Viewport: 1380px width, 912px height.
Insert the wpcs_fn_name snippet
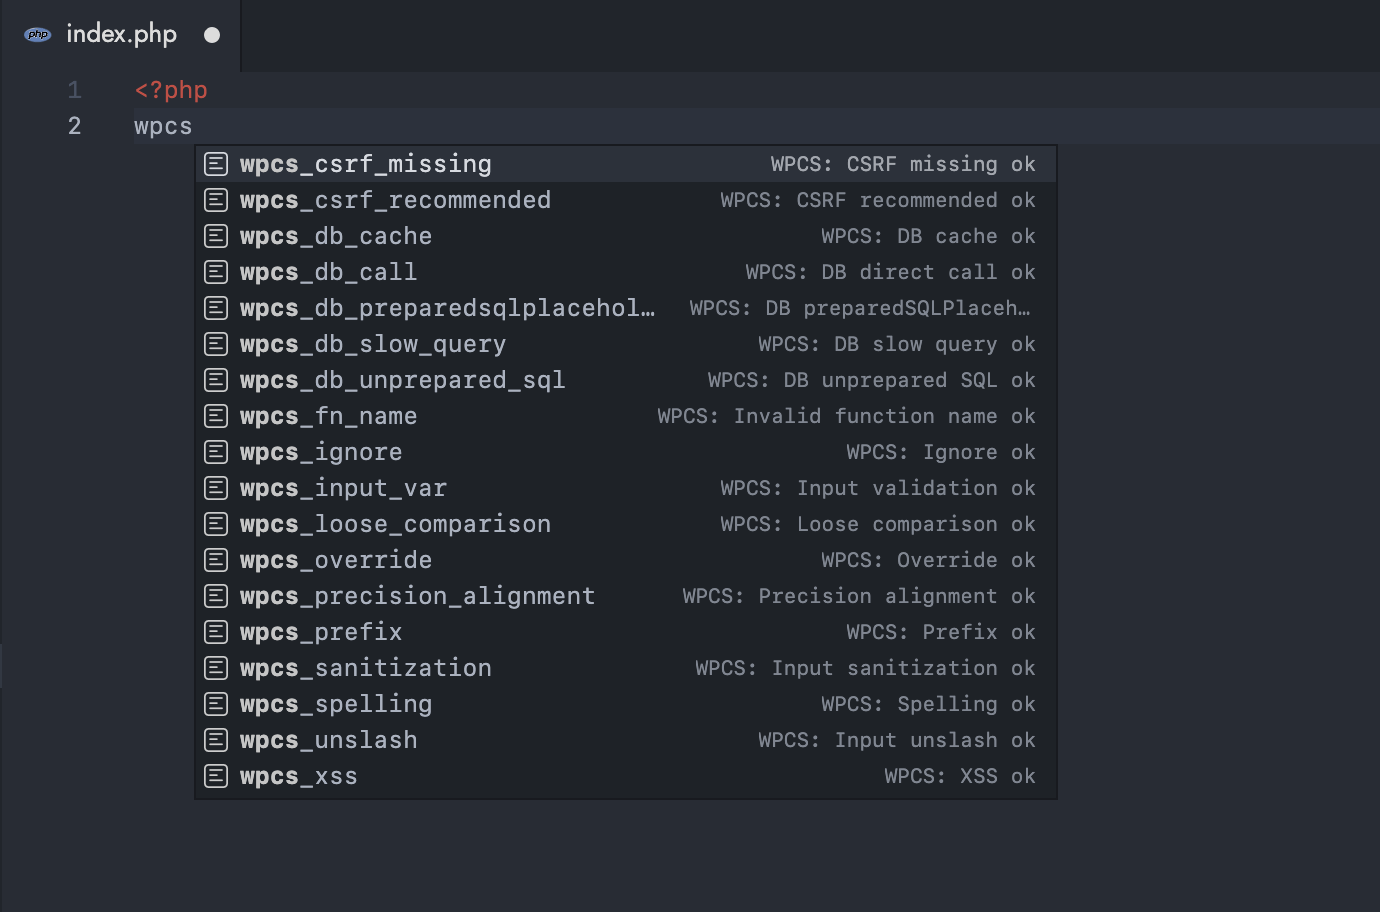tap(626, 416)
